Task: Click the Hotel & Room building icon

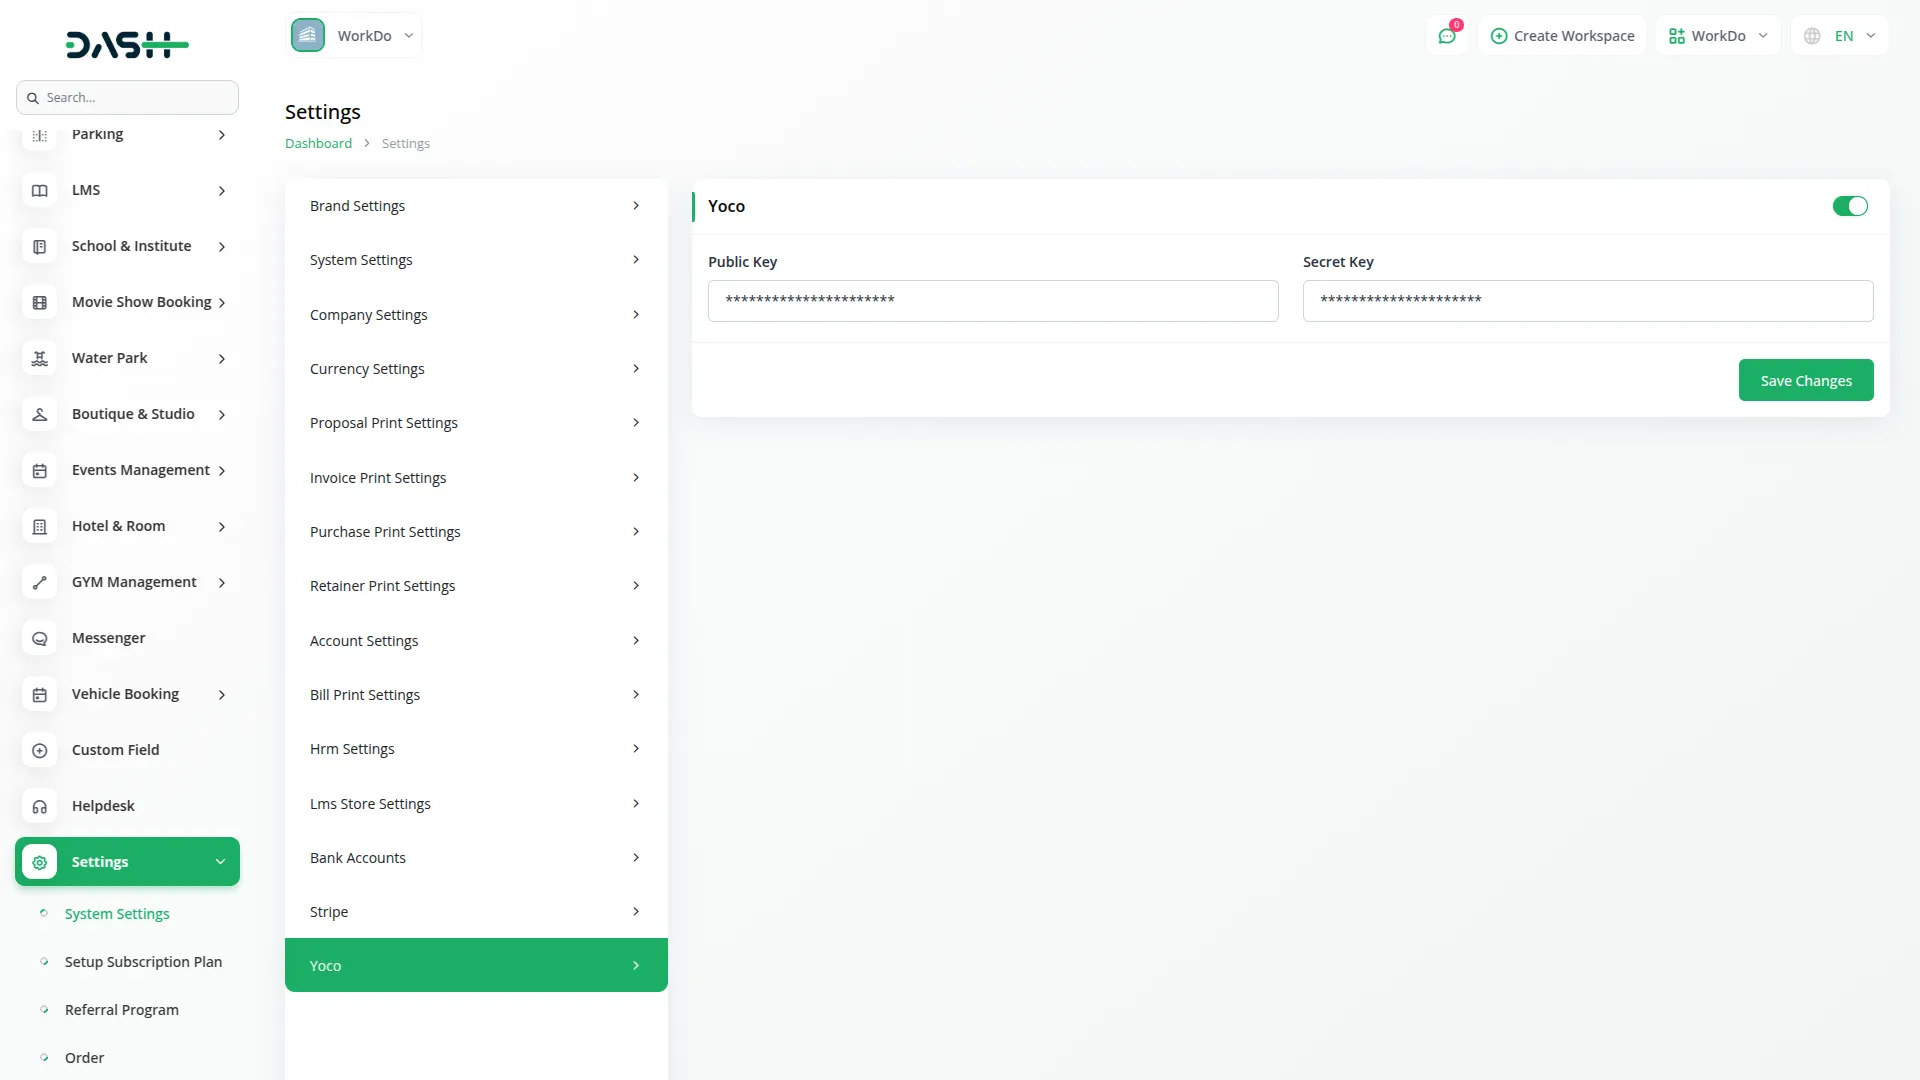Action: pos(40,526)
